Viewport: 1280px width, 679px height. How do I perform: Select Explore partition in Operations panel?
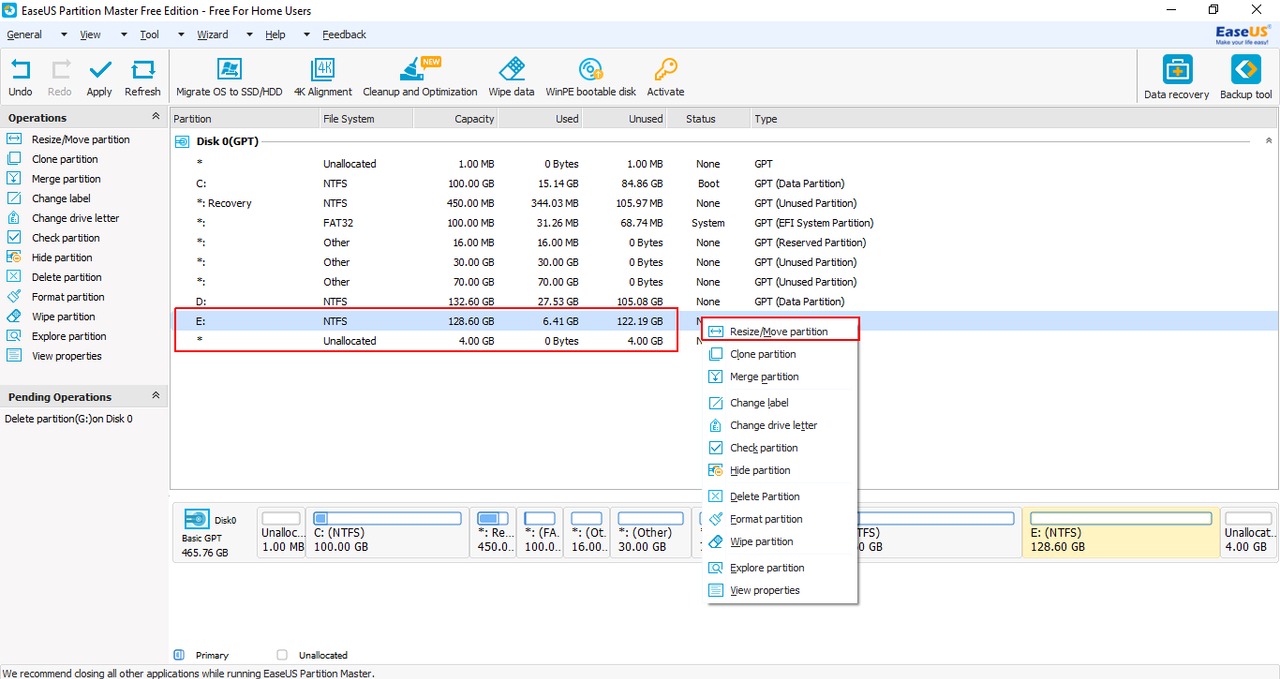pos(56,336)
